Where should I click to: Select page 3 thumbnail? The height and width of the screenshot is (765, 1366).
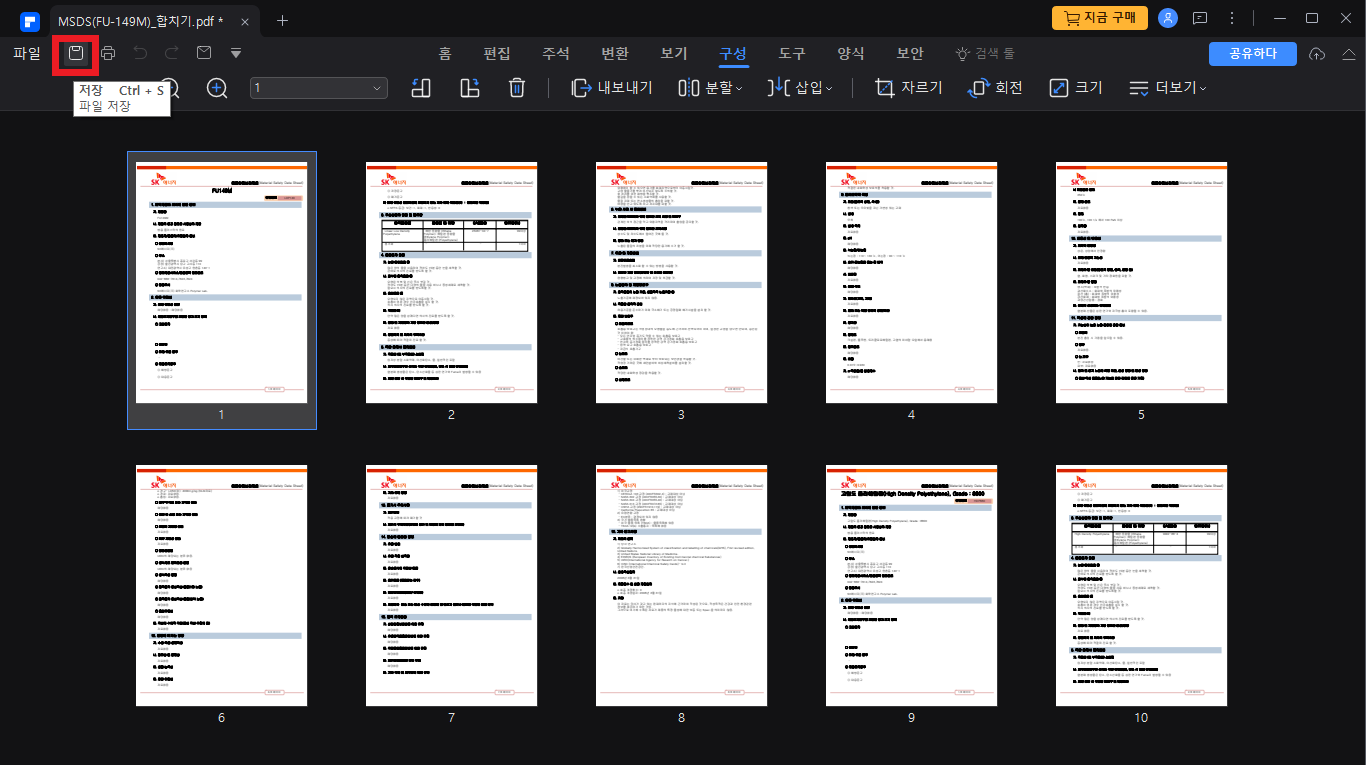pyautogui.click(x=682, y=283)
